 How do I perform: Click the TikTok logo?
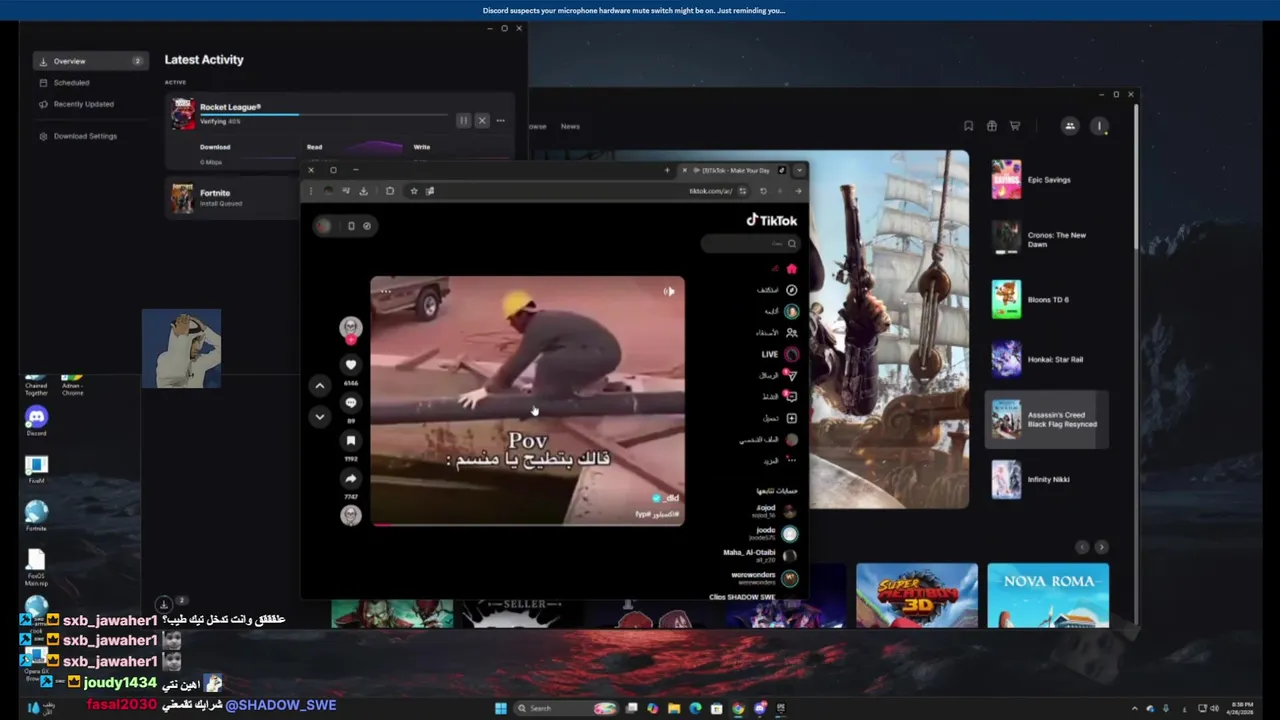[x=772, y=220]
